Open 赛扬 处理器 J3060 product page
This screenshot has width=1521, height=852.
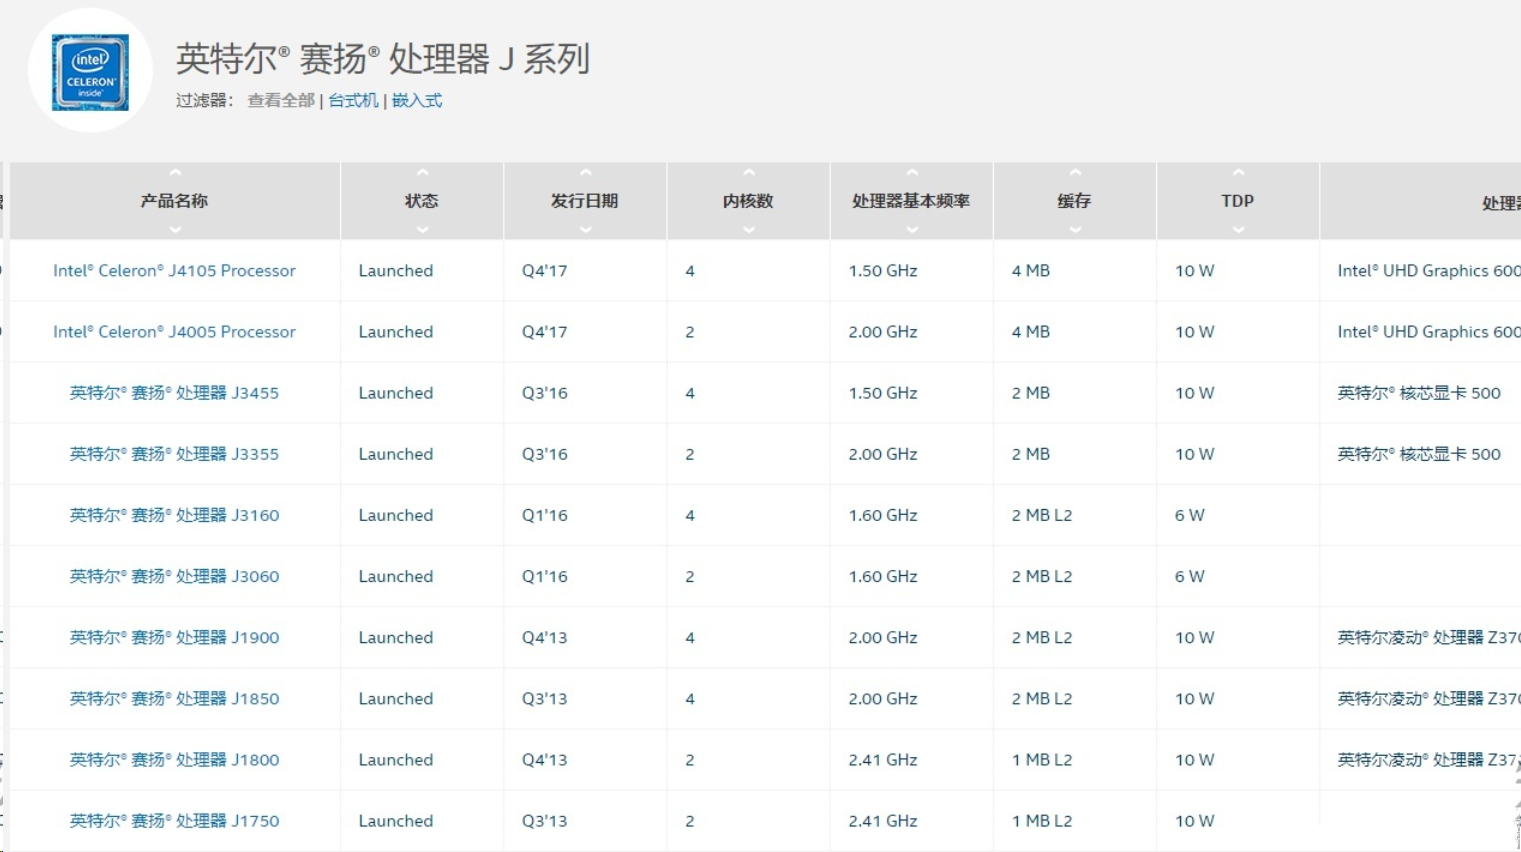coord(174,576)
